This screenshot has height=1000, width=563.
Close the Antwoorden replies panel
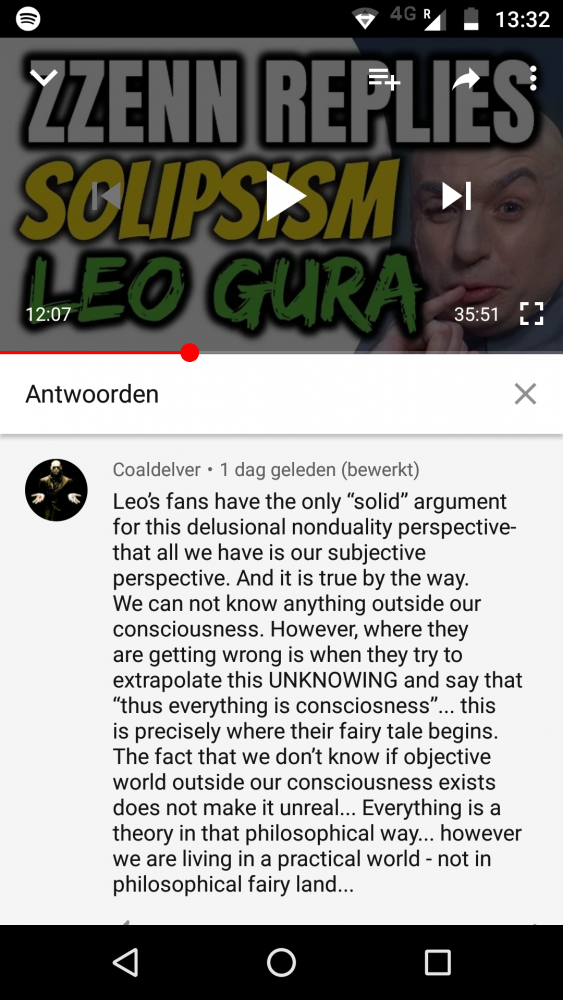tap(525, 394)
